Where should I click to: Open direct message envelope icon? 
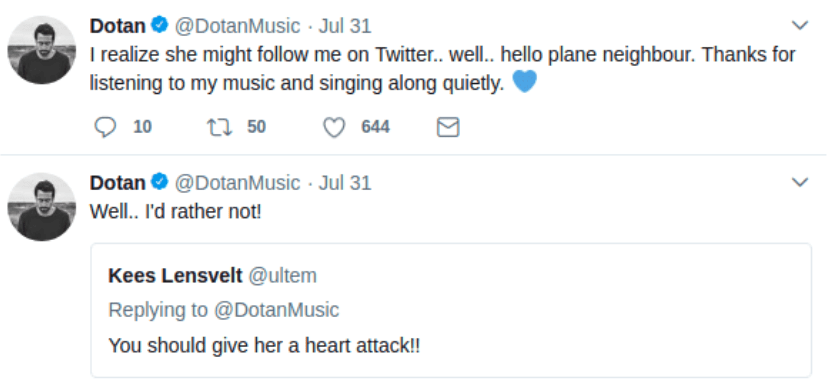pos(448,127)
